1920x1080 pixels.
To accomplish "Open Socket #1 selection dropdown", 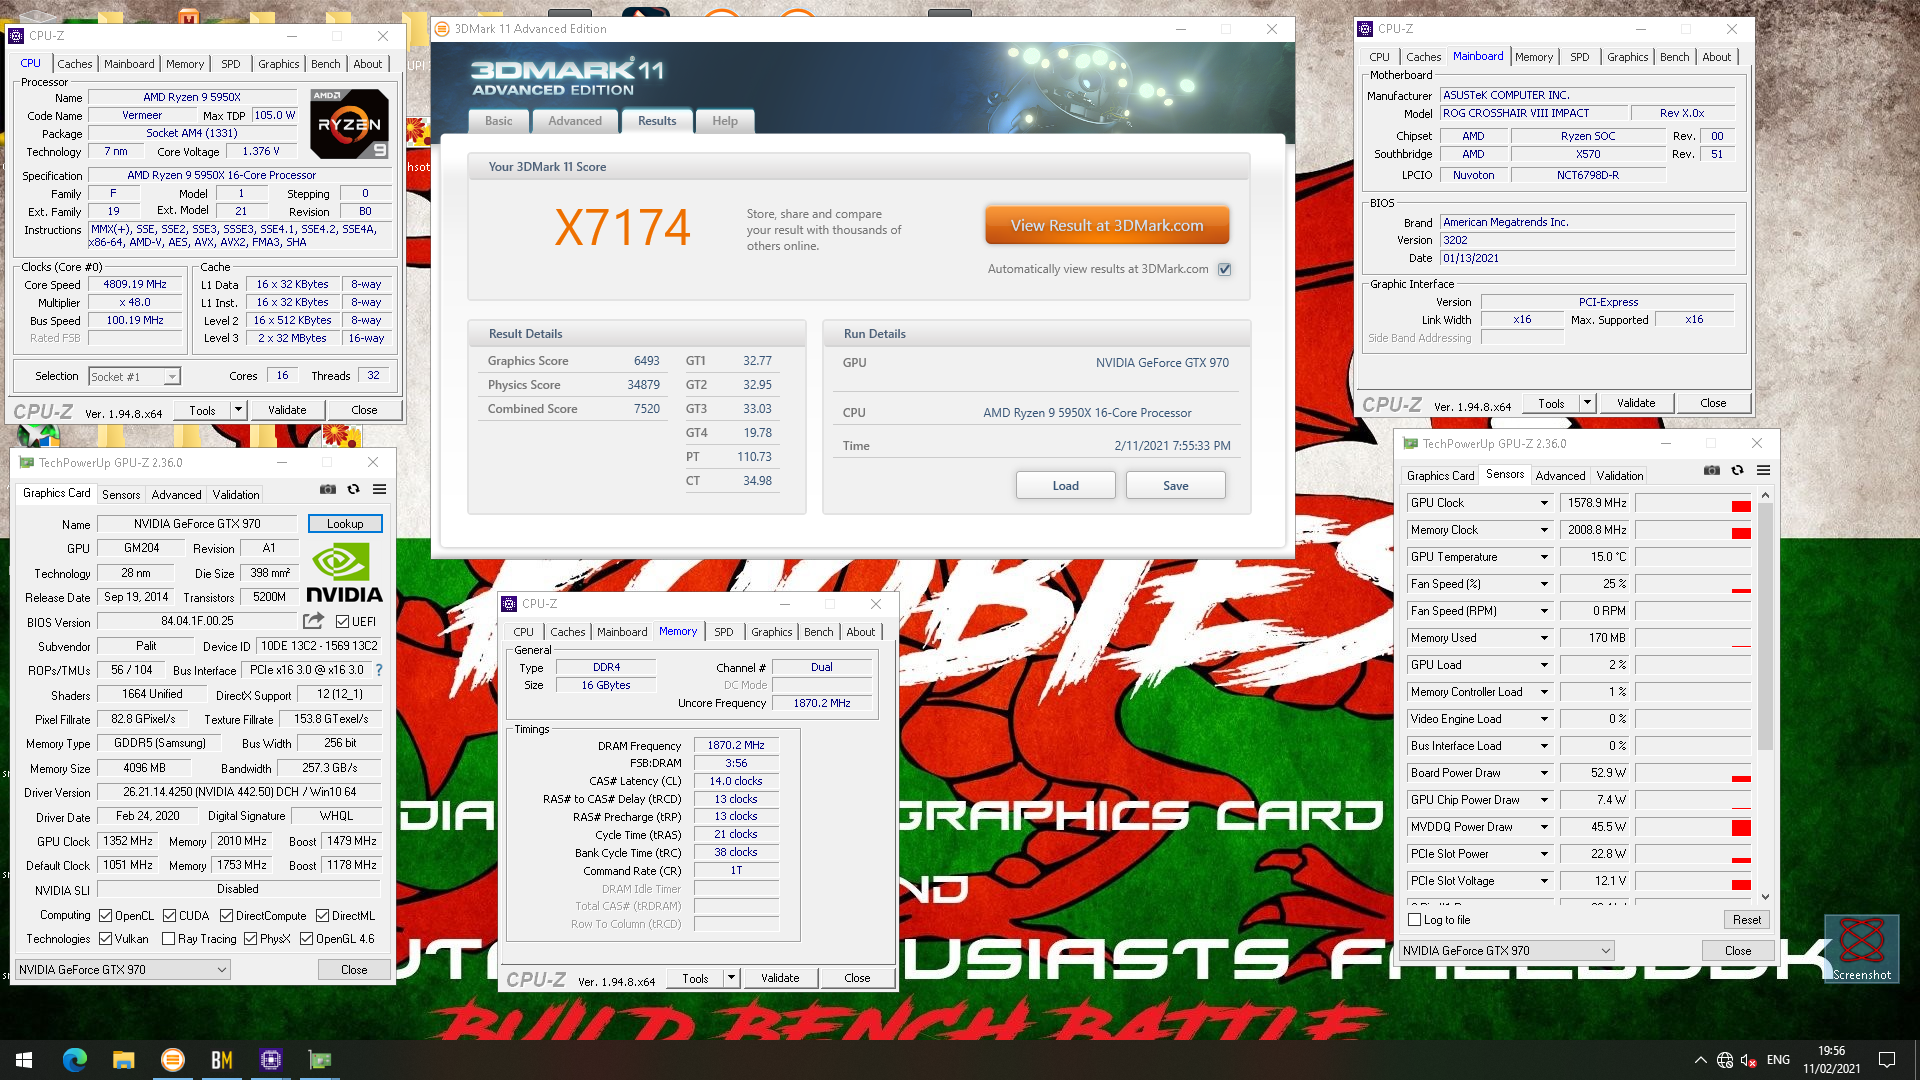I will 172,377.
